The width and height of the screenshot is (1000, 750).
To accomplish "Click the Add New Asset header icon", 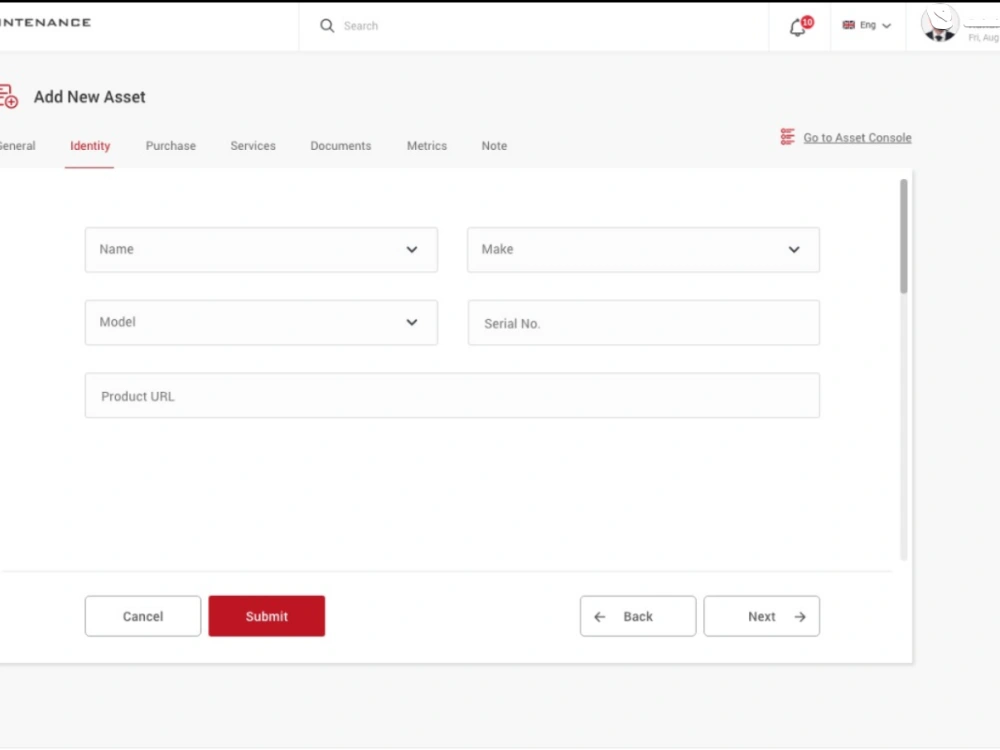I will (8, 97).
